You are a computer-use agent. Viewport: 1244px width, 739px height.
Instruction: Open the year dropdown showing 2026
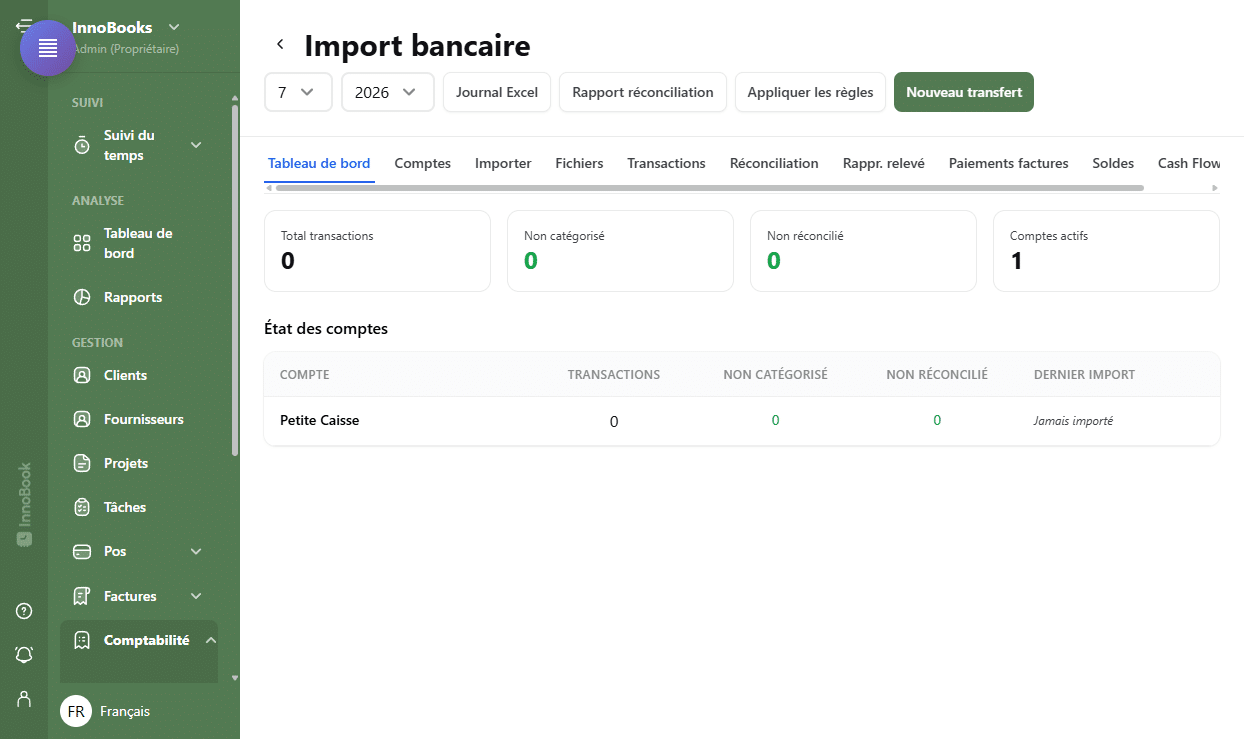pyautogui.click(x=388, y=92)
